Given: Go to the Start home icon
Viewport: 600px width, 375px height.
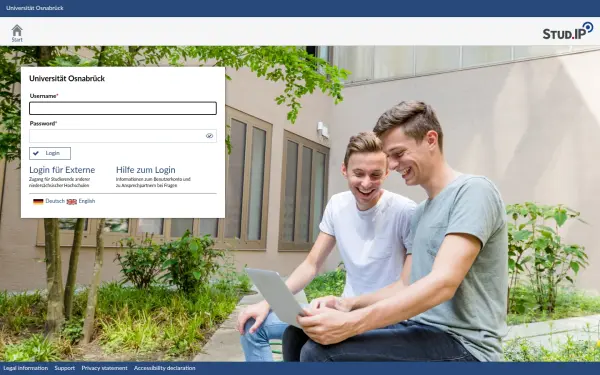Looking at the screenshot, I should [x=17, y=33].
